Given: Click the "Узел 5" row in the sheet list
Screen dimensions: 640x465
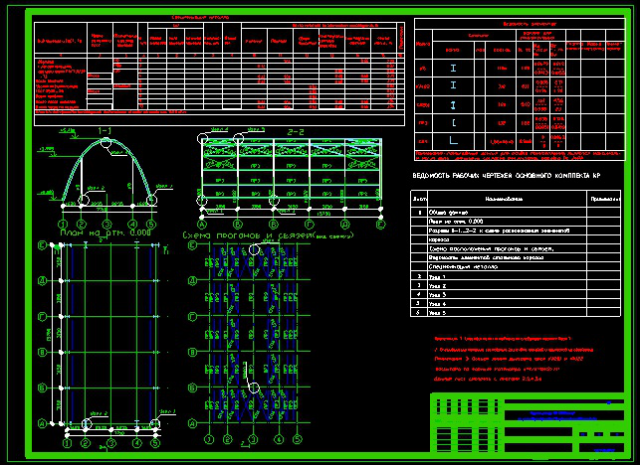Looking at the screenshot, I should pyautogui.click(x=515, y=313).
